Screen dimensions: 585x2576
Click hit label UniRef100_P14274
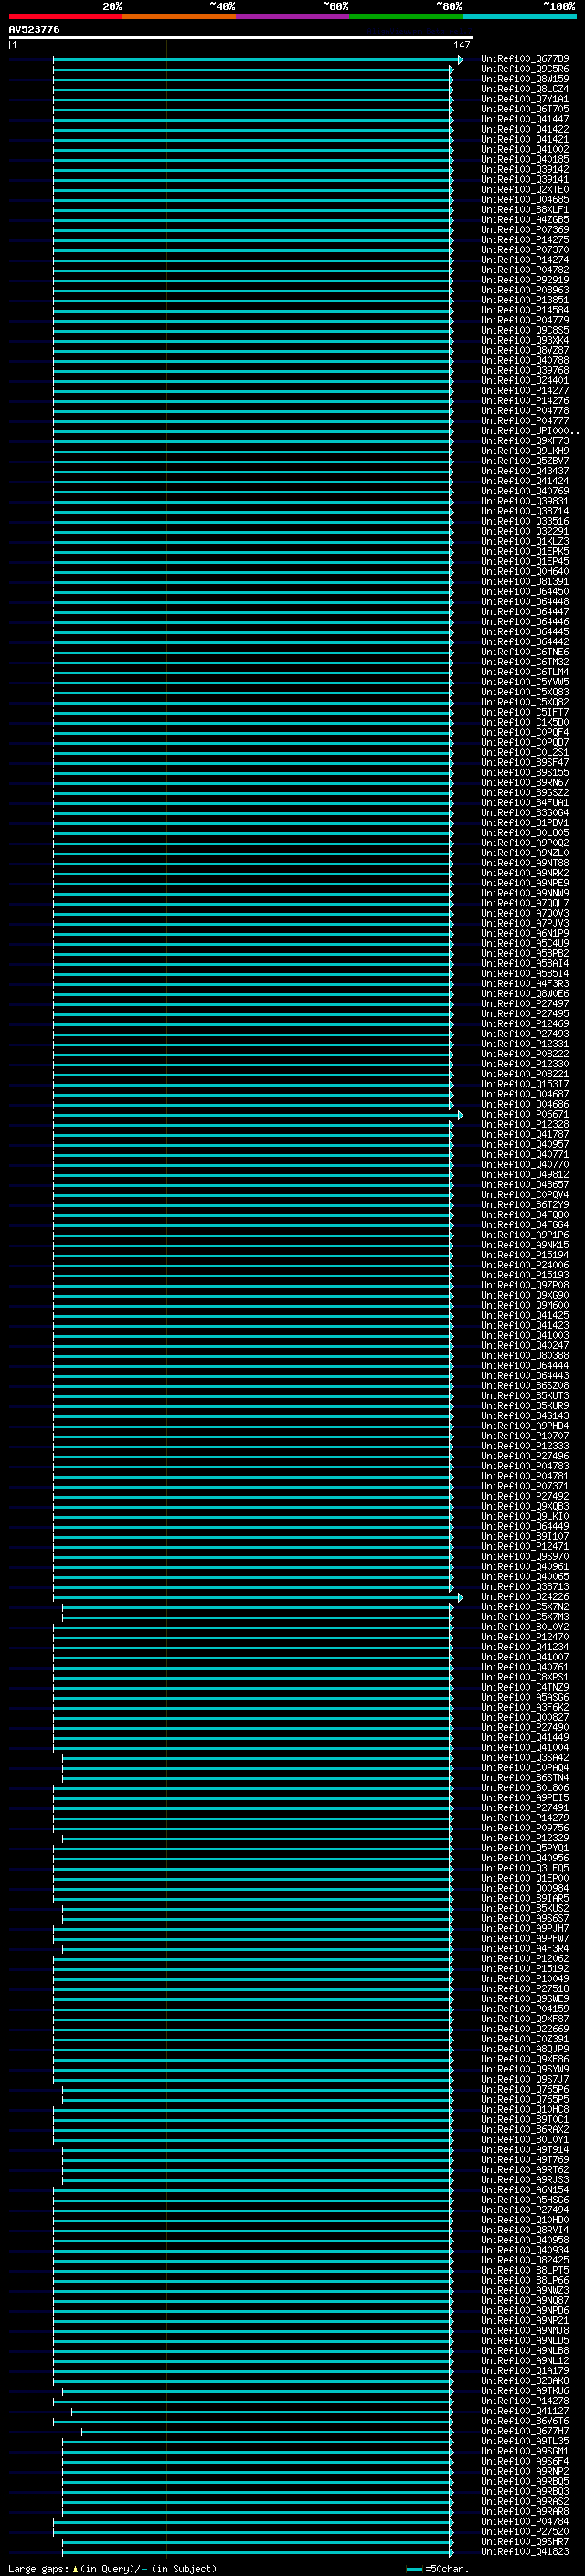525,260
